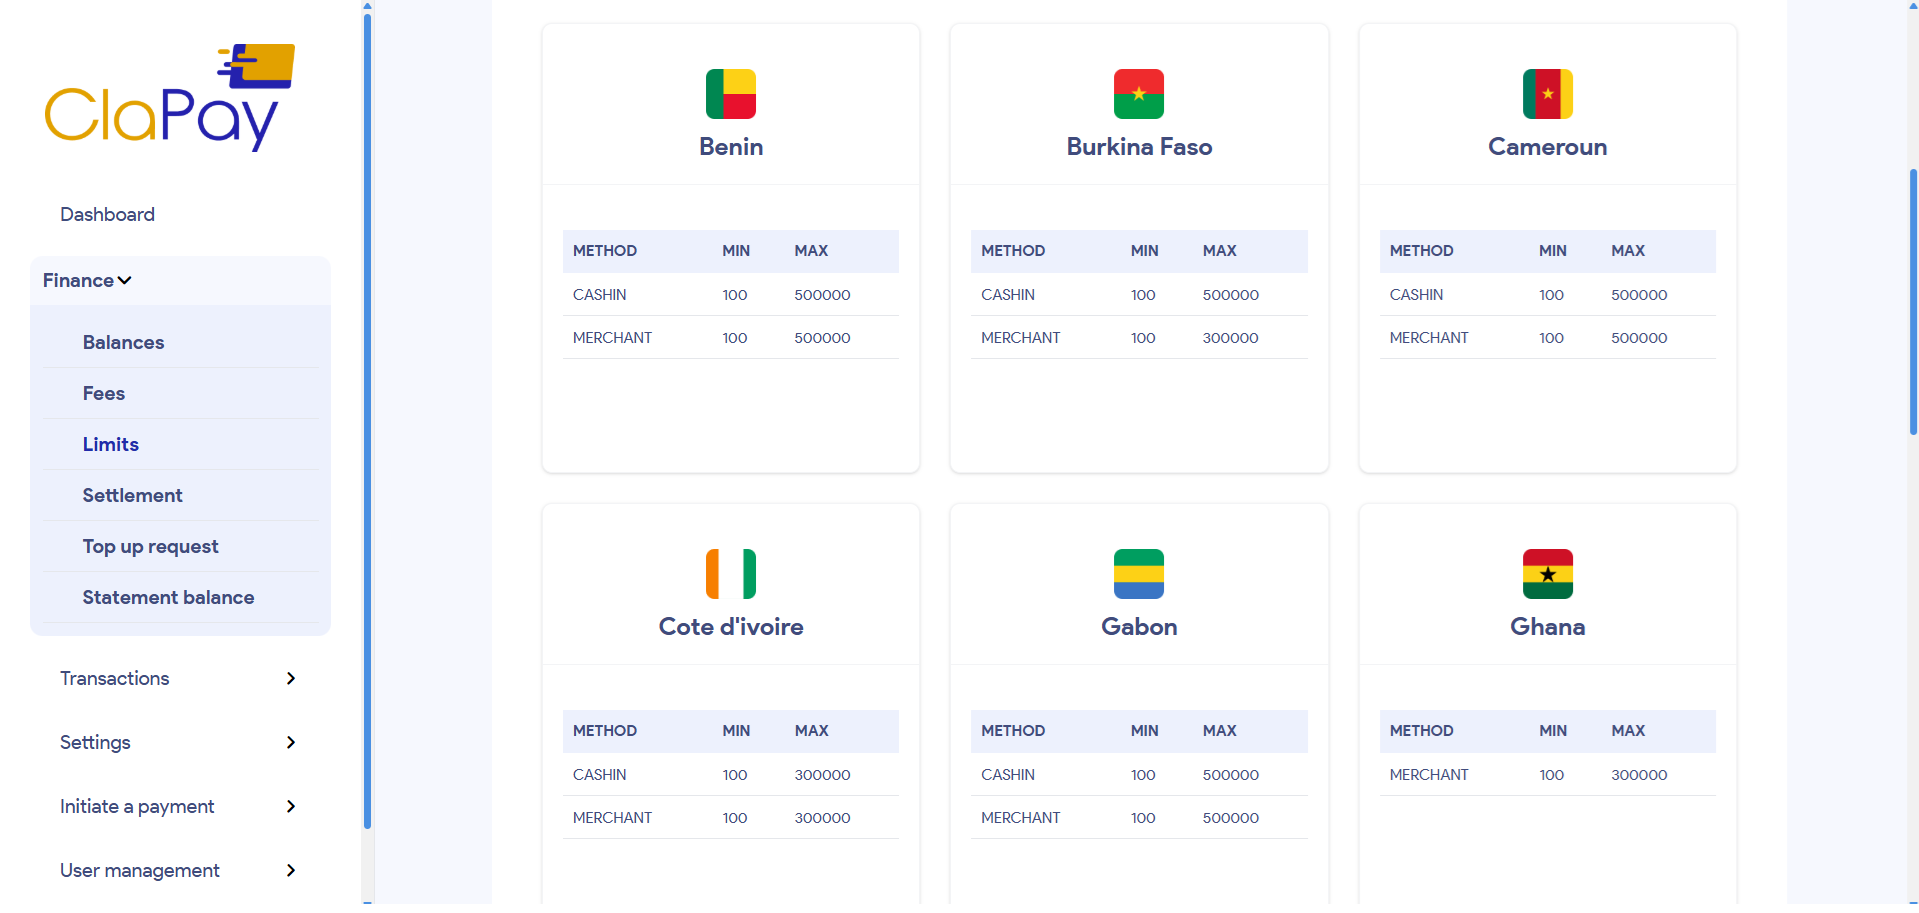The height and width of the screenshot is (913, 1919).
Task: Collapse the Finance section chevron
Action: tap(124, 281)
